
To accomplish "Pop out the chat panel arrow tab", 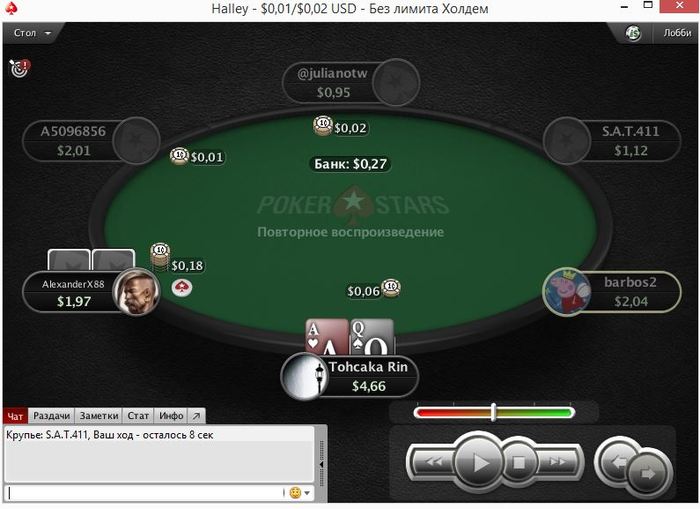I will pos(196,416).
